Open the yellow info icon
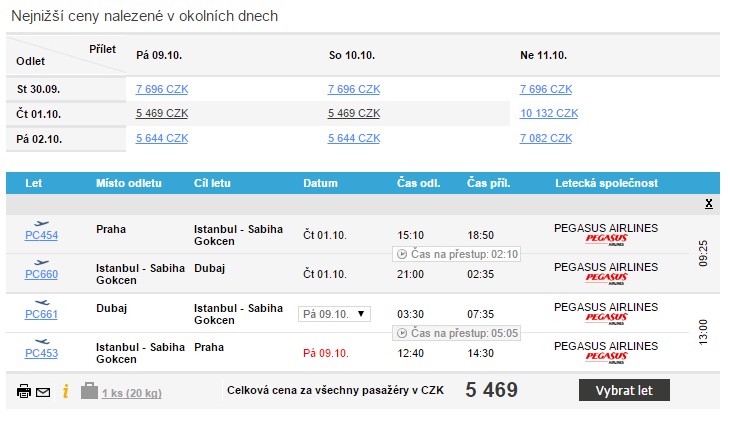 tap(66, 391)
